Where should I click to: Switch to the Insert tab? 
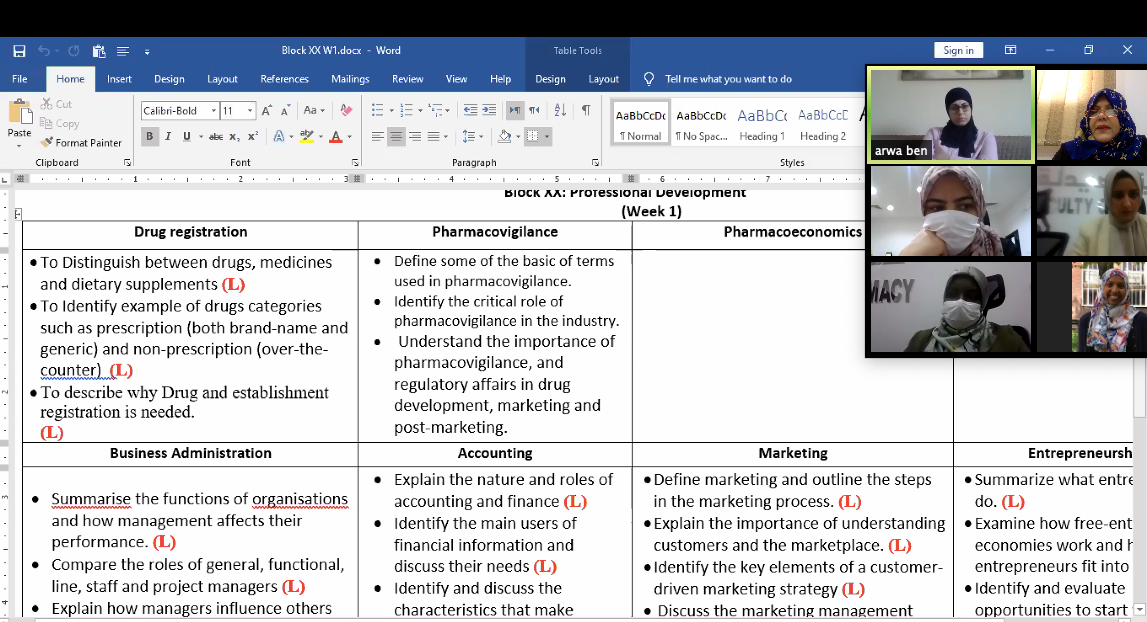click(x=119, y=79)
